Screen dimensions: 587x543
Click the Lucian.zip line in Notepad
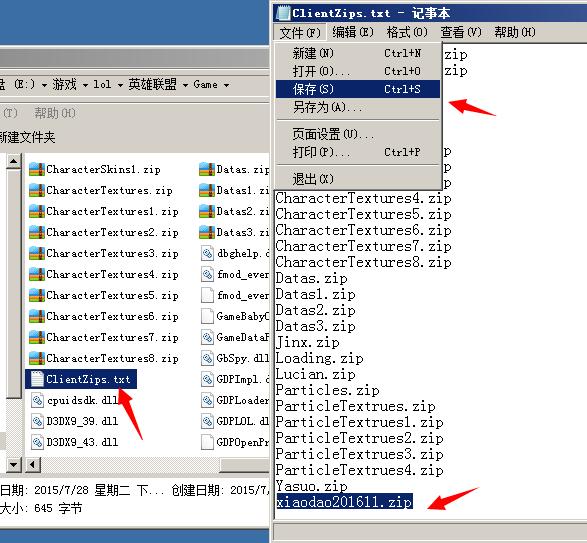click(315, 374)
